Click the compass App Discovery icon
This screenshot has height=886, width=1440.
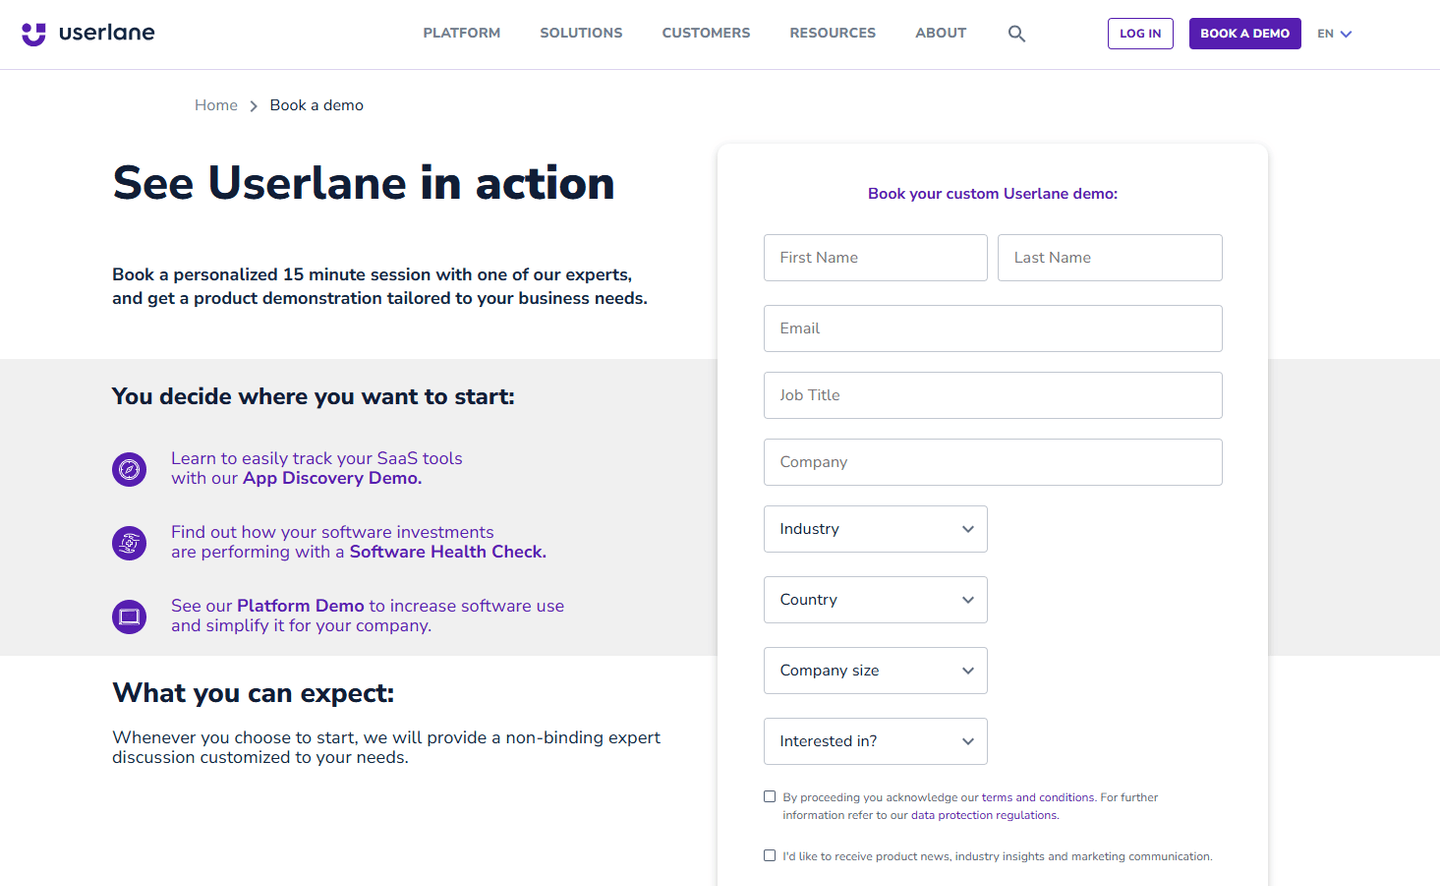coord(129,469)
